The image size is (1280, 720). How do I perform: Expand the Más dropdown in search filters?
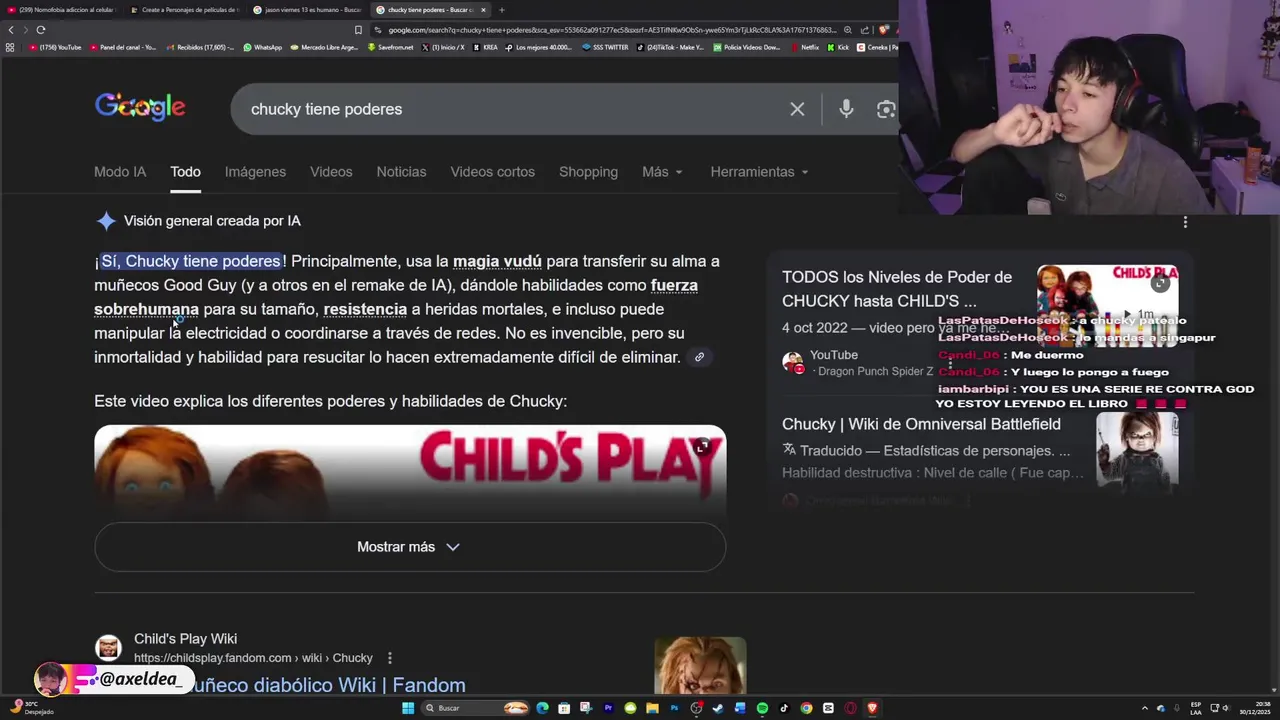coord(662,172)
